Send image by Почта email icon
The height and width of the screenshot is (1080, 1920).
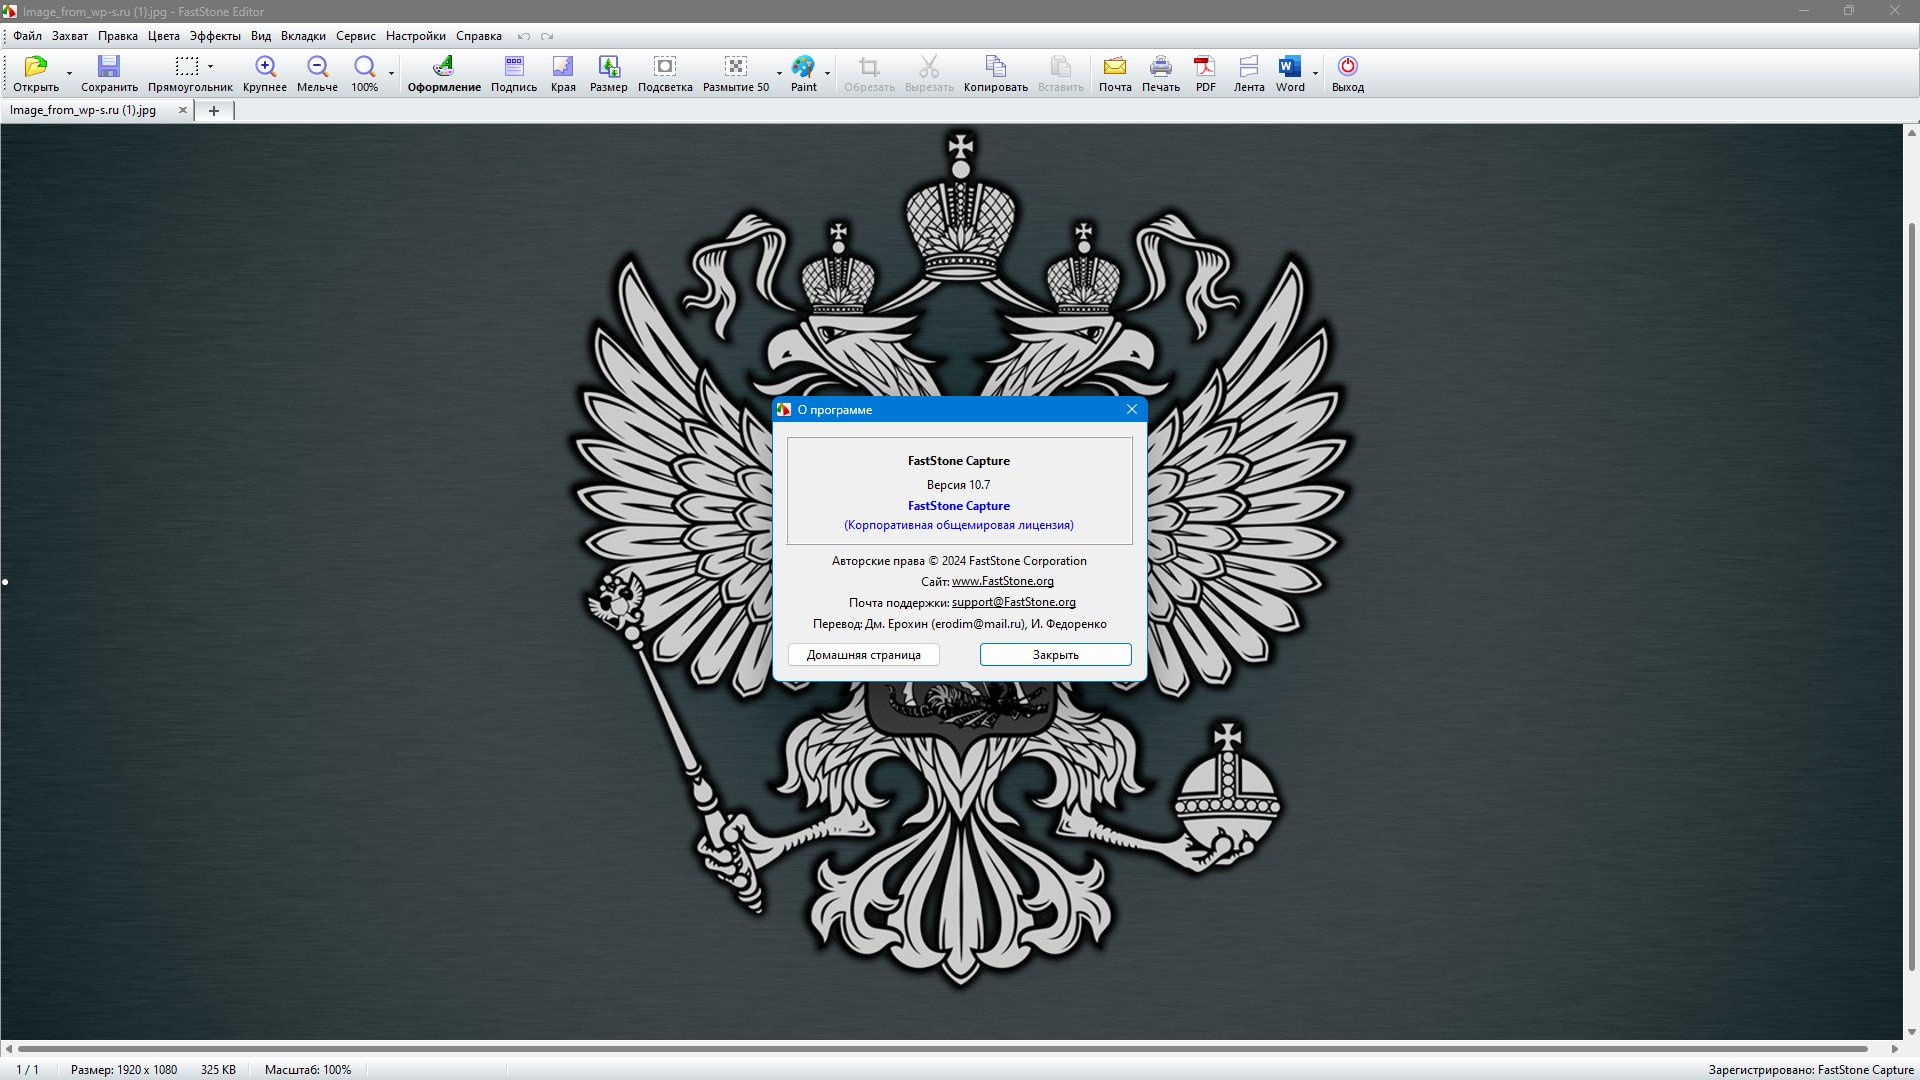(x=1115, y=66)
